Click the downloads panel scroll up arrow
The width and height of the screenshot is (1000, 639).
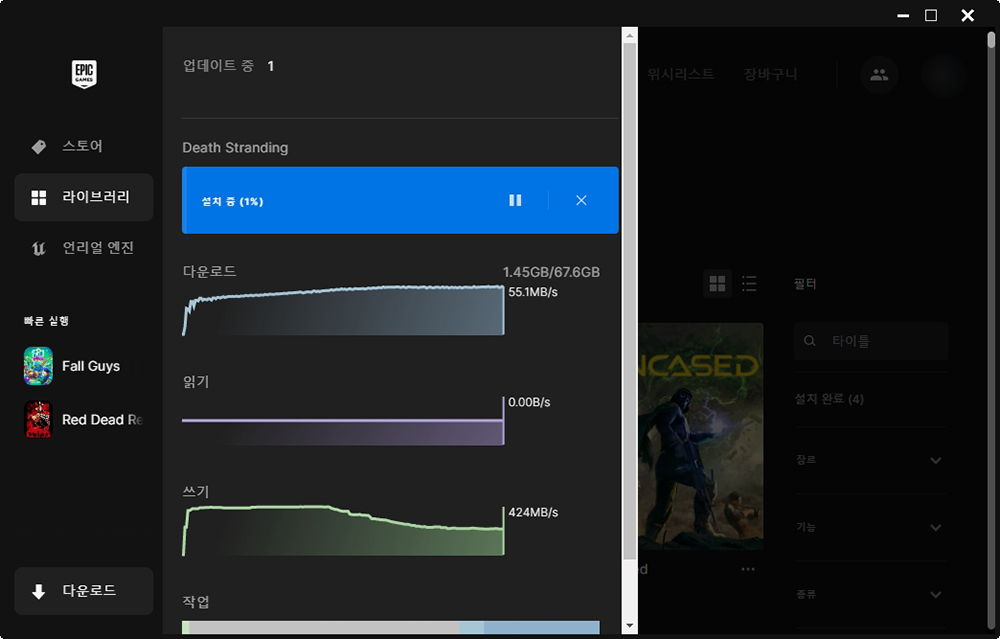(629, 36)
